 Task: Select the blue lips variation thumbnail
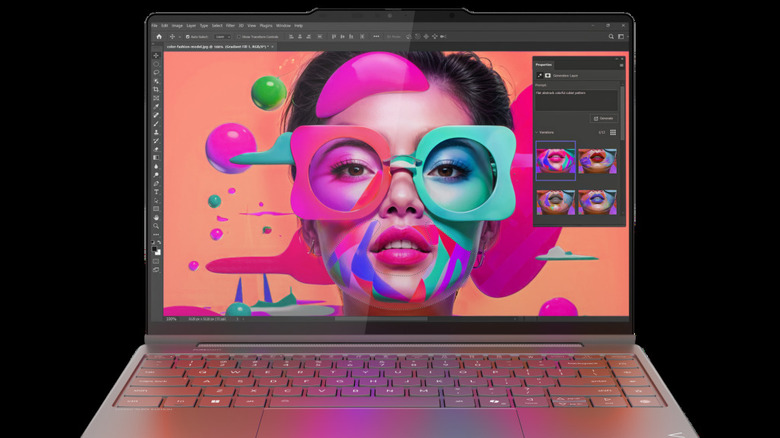[x=597, y=202]
